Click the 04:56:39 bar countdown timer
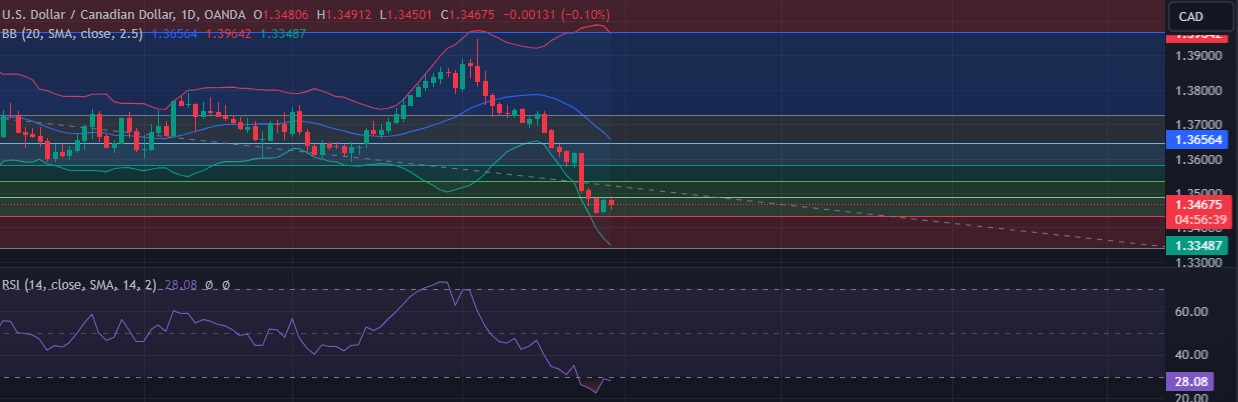The width and height of the screenshot is (1238, 402). pos(1200,219)
